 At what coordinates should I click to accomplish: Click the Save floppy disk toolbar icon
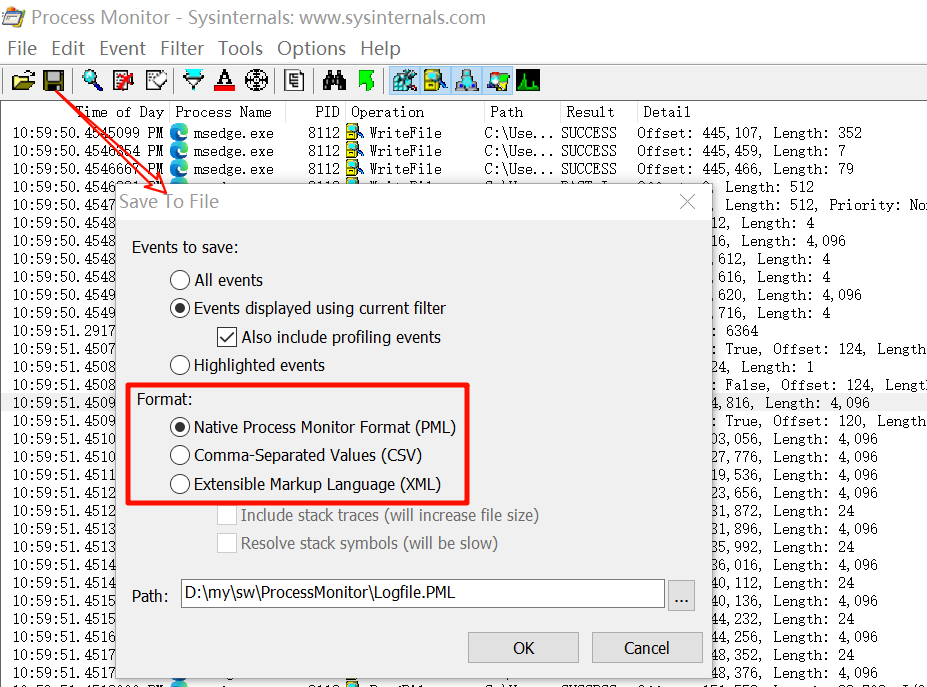coord(54,80)
